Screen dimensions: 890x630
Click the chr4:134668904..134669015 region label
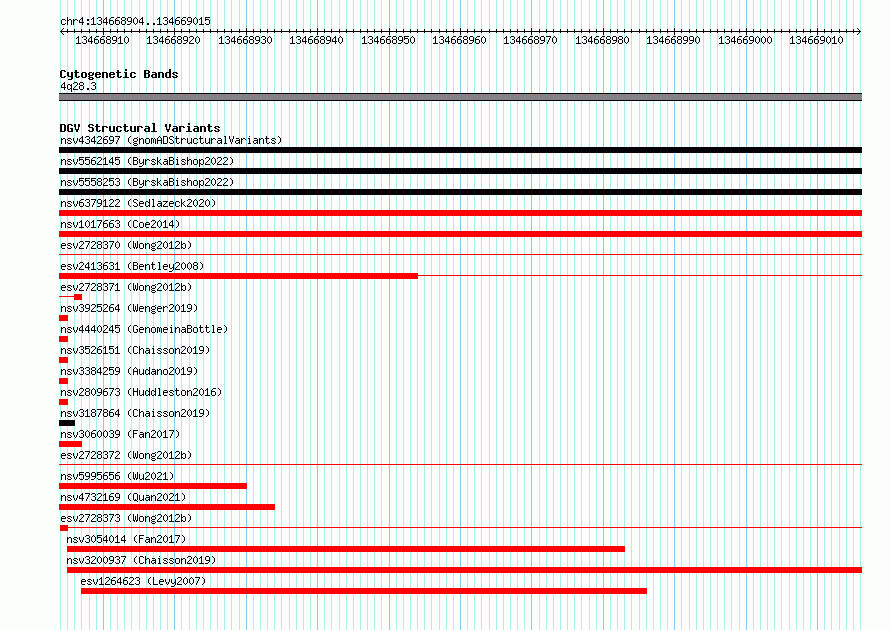click(x=135, y=21)
